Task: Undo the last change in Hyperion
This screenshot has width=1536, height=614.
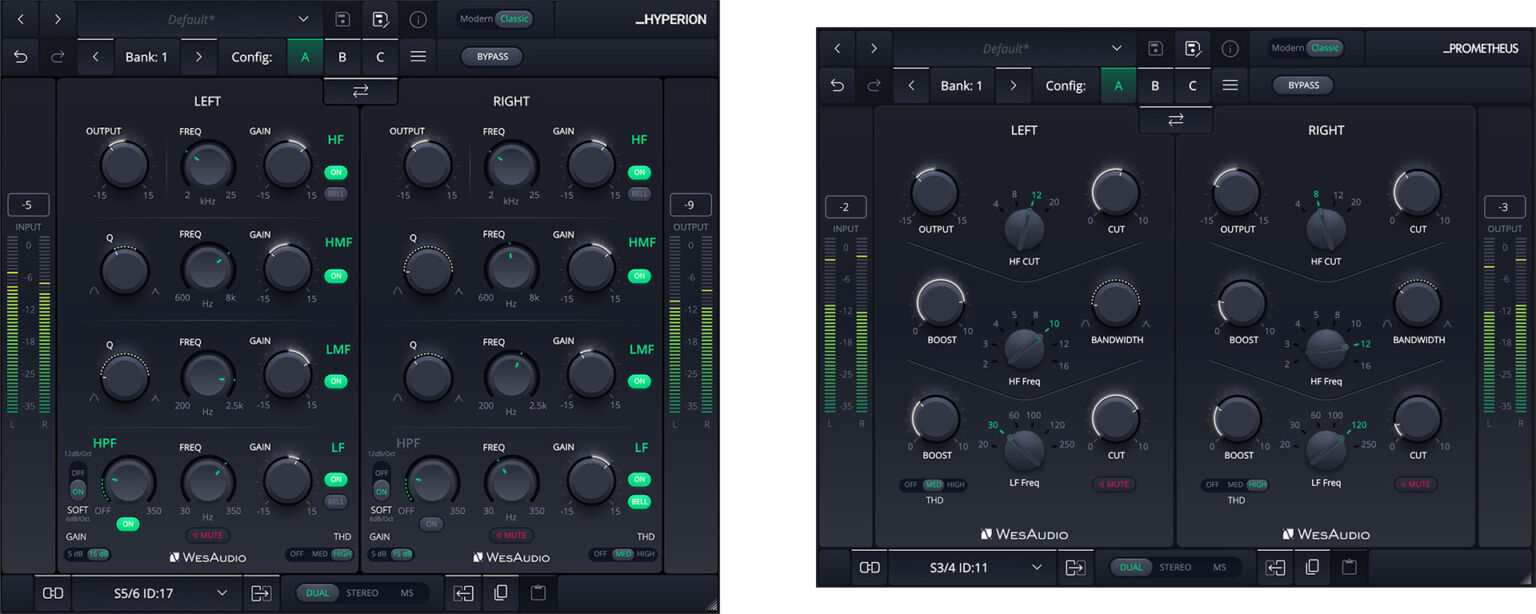Action: (20, 57)
